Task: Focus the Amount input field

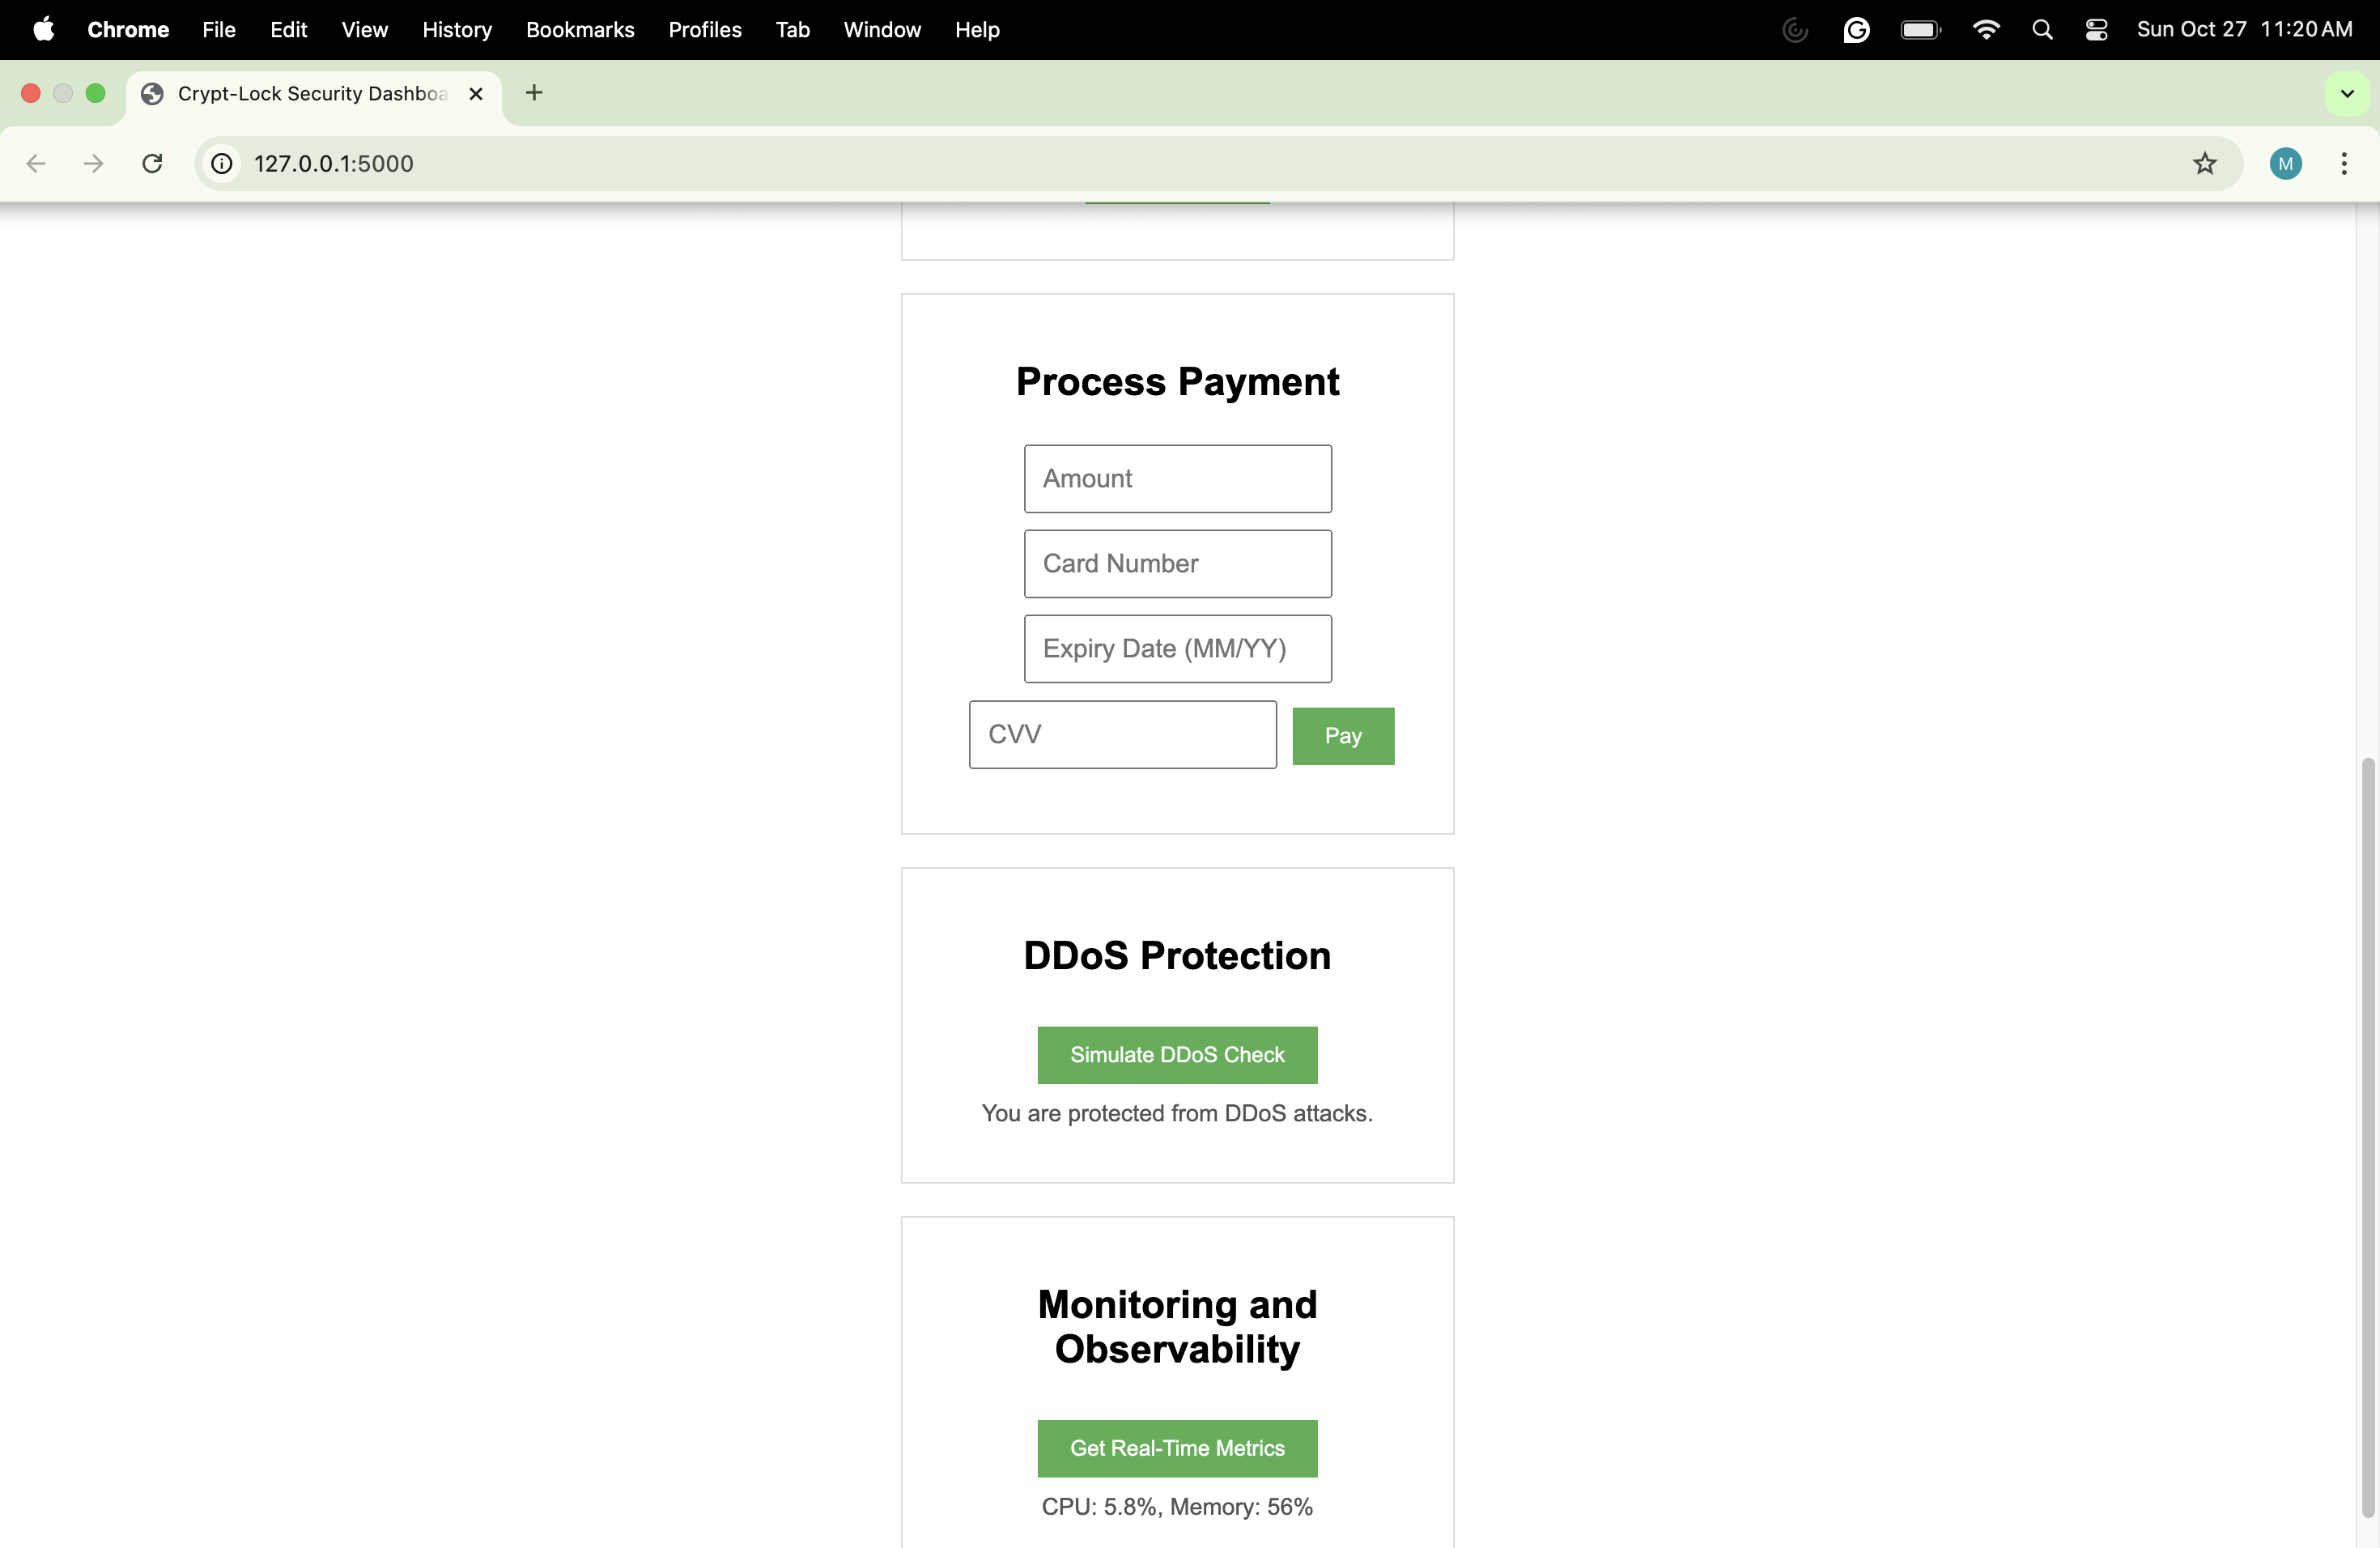Action: pos(1177,478)
